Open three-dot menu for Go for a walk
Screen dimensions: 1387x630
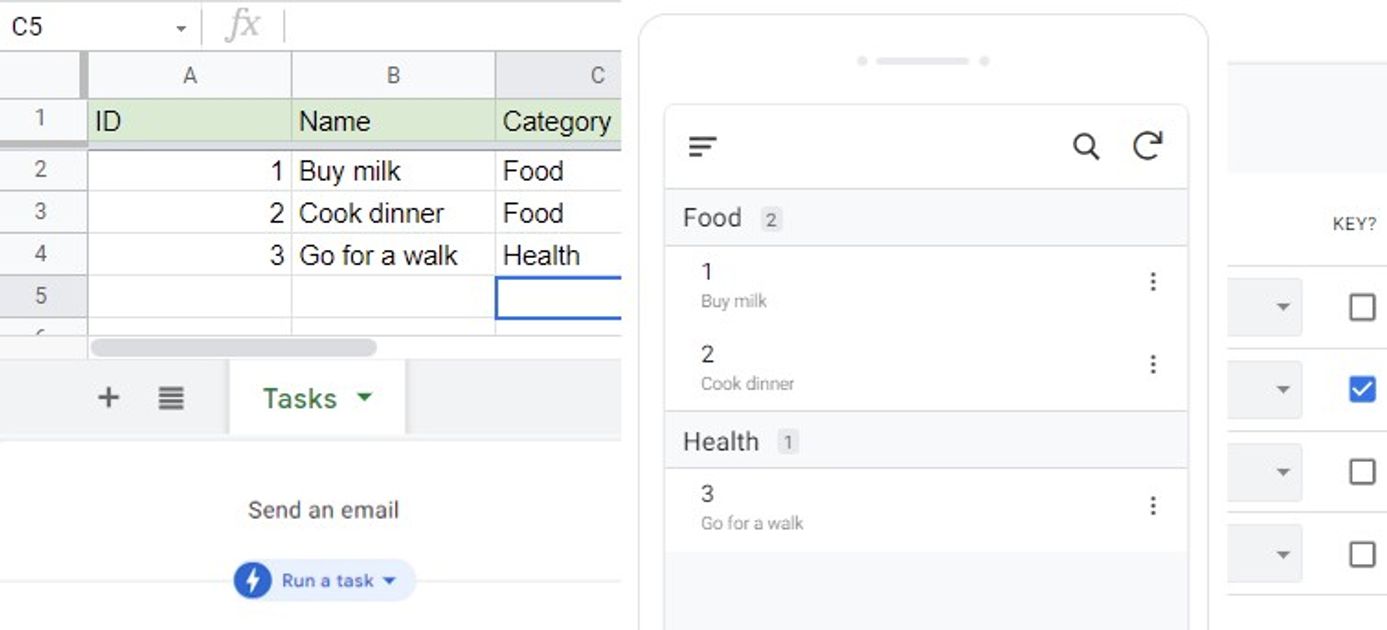tap(1153, 506)
